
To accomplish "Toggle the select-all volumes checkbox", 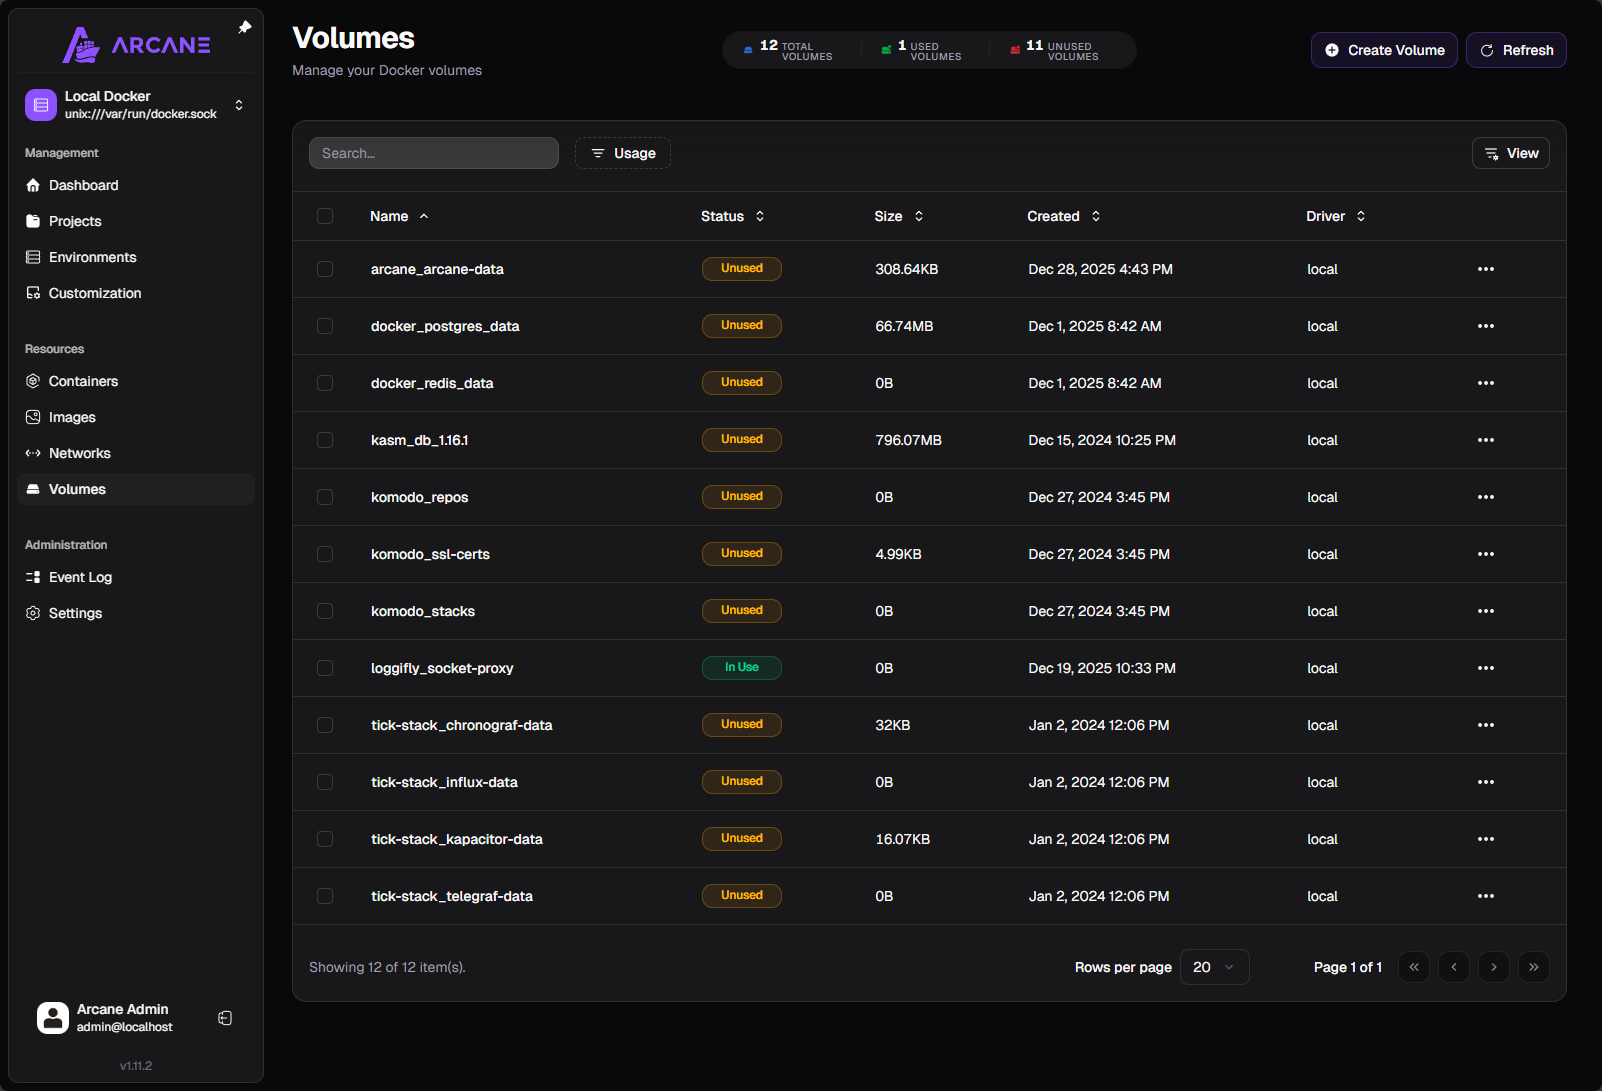I will 325,216.
